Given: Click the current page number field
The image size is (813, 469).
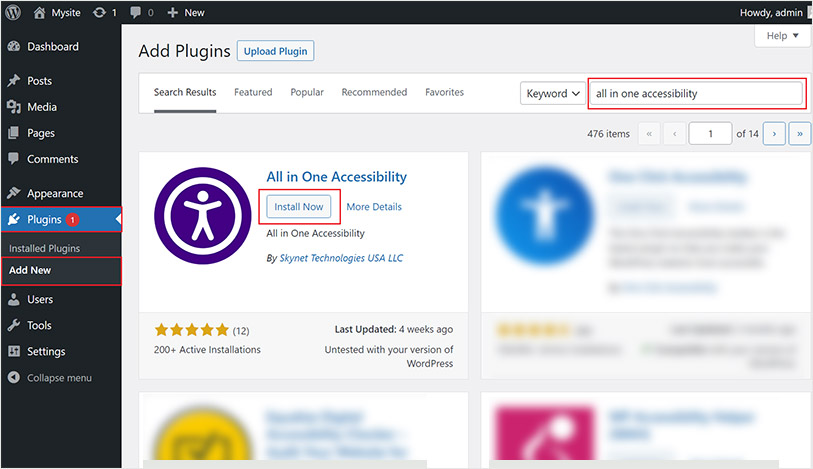Looking at the screenshot, I should [710, 134].
